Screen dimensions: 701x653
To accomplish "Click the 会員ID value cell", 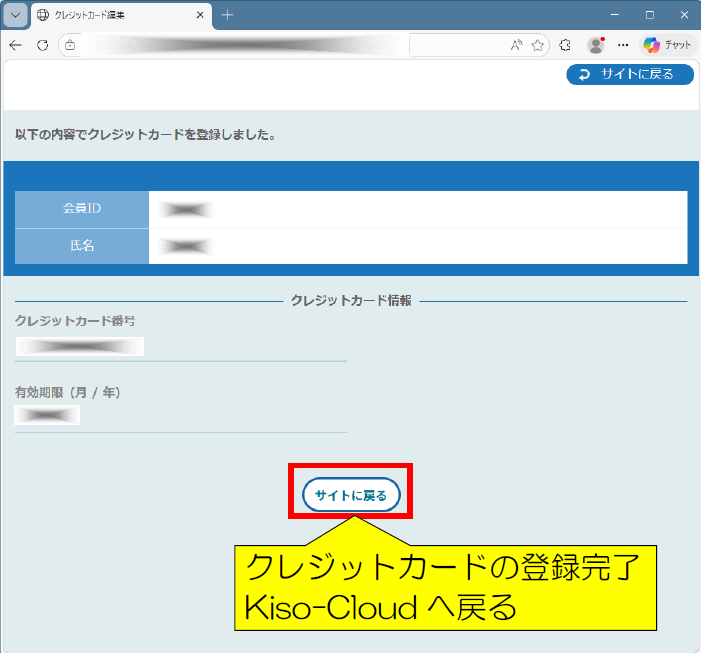I will tap(417, 209).
